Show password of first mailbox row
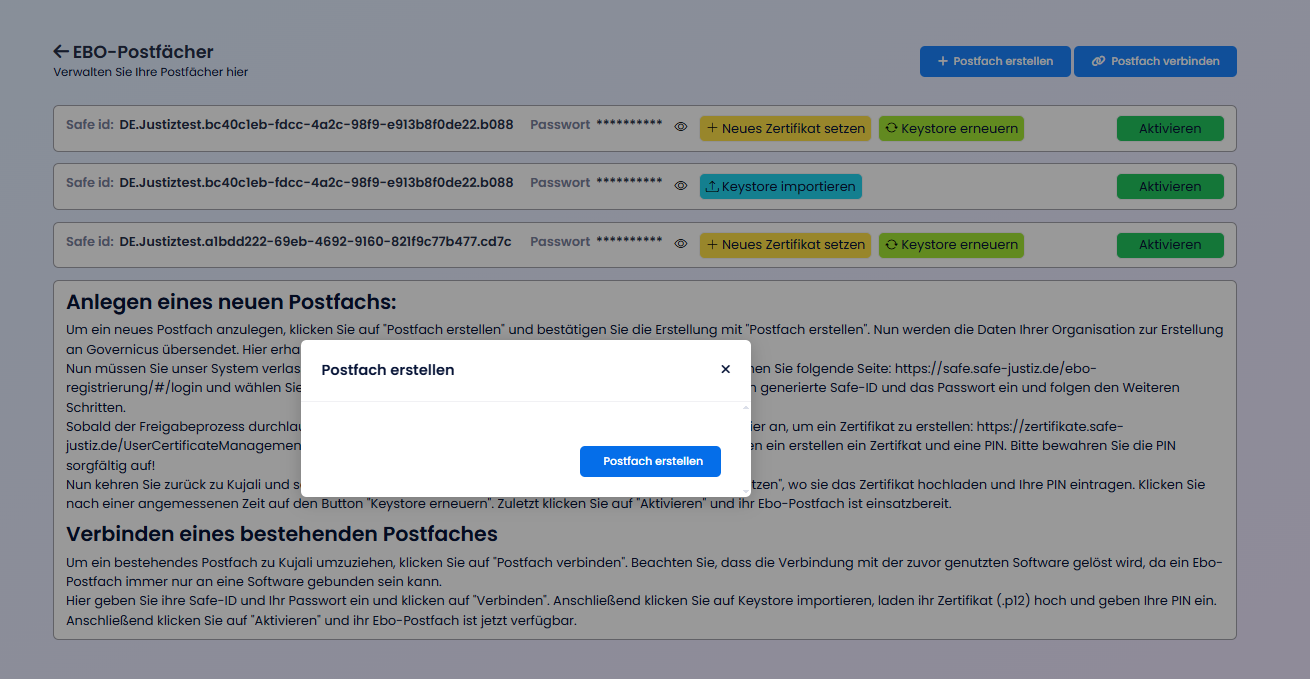This screenshot has height=679, width=1310. click(x=681, y=128)
